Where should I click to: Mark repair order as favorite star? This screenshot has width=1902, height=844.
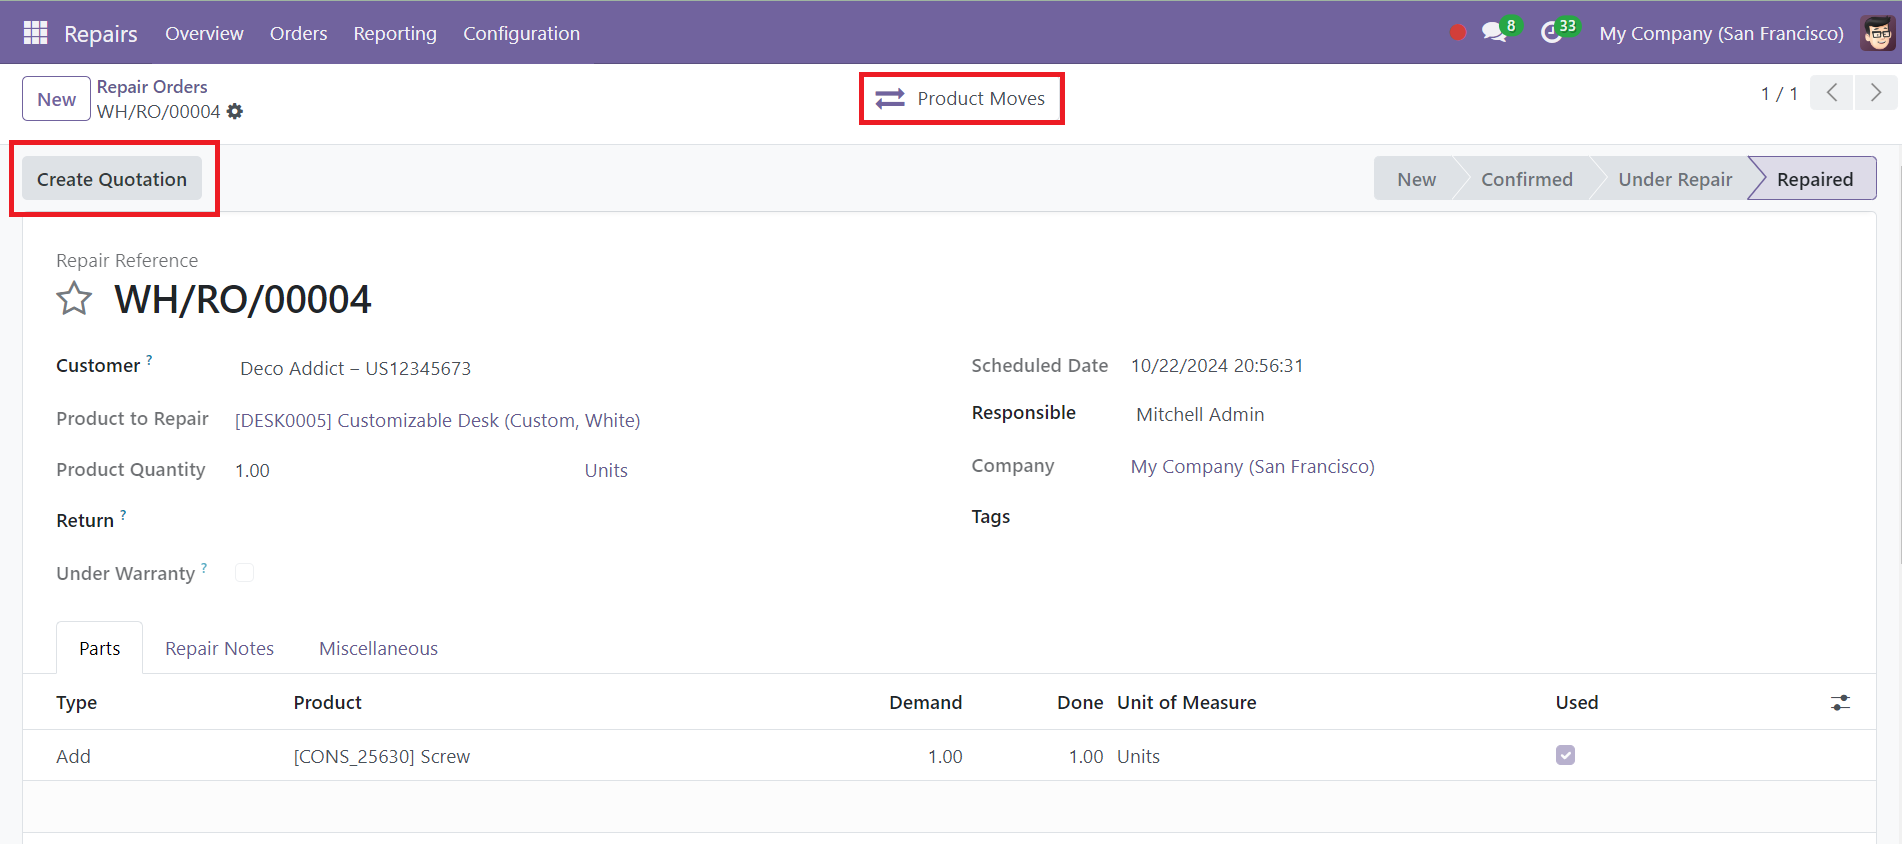pos(74,299)
